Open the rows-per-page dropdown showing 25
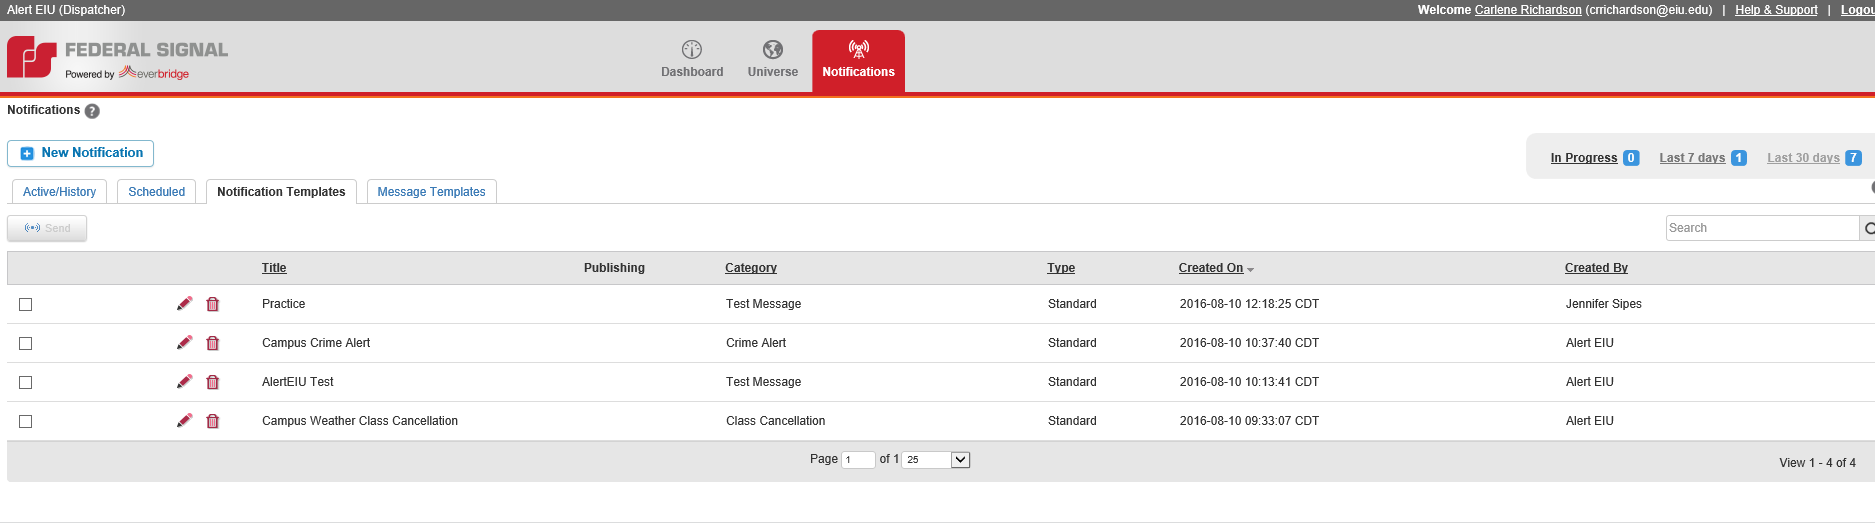Viewport: 1875px width, 523px height. pyautogui.click(x=936, y=460)
